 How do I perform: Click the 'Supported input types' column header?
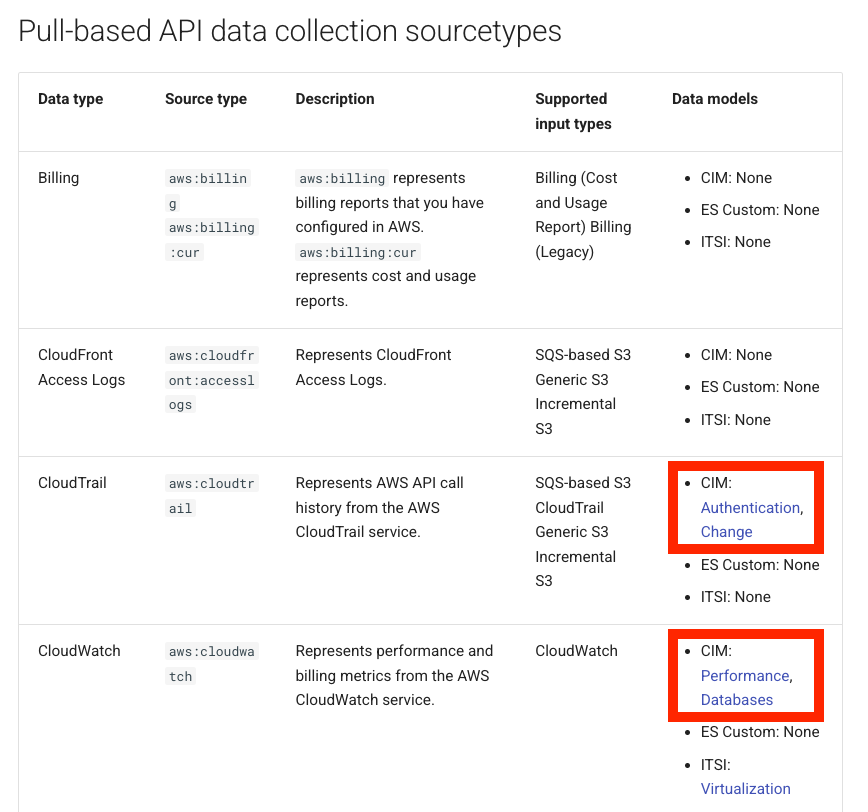point(574,111)
